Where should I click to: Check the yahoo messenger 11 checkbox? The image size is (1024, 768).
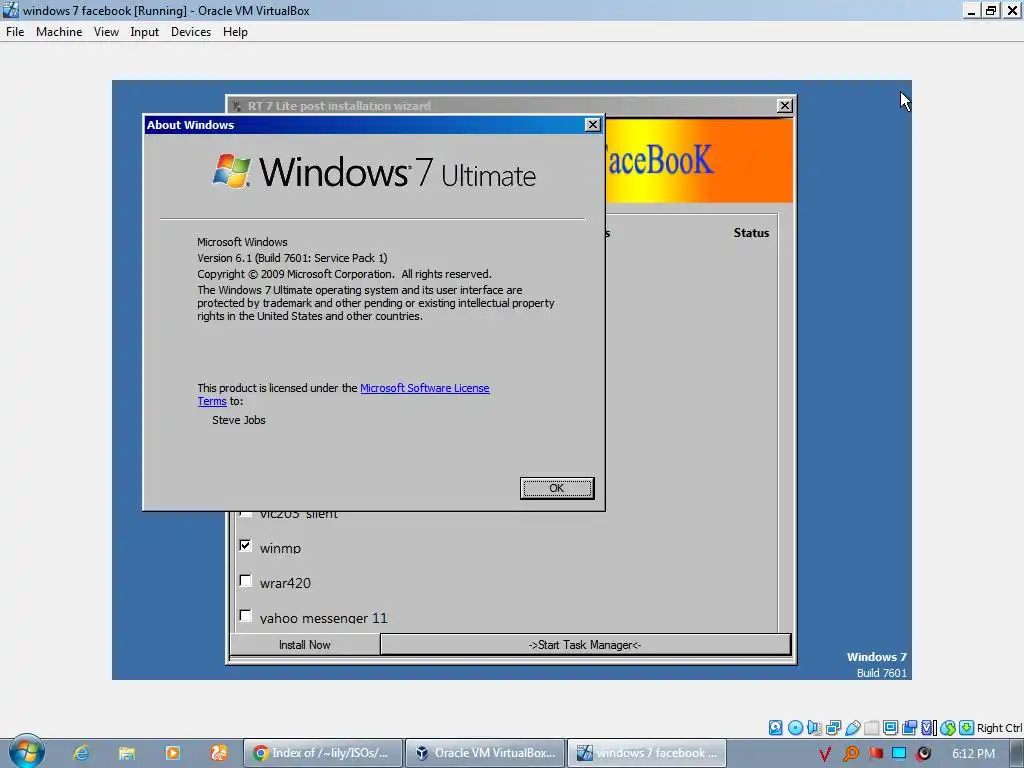click(x=246, y=616)
